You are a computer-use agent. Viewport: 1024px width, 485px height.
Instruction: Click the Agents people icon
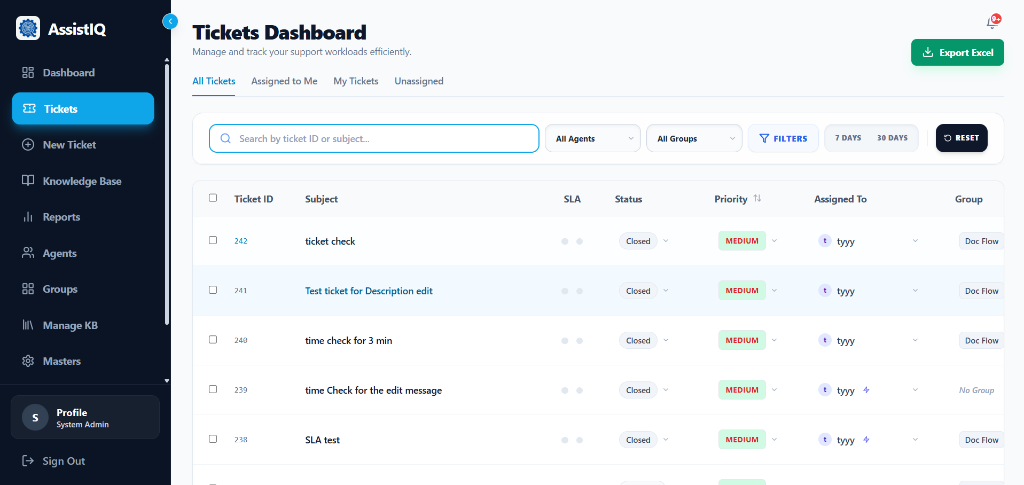[x=27, y=253]
